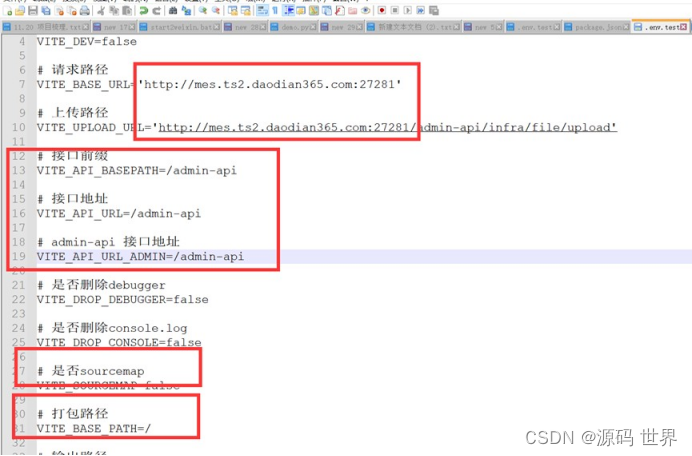Open Find with the binoculars icon
This screenshot has width=692, height=456.
pos(173,11)
